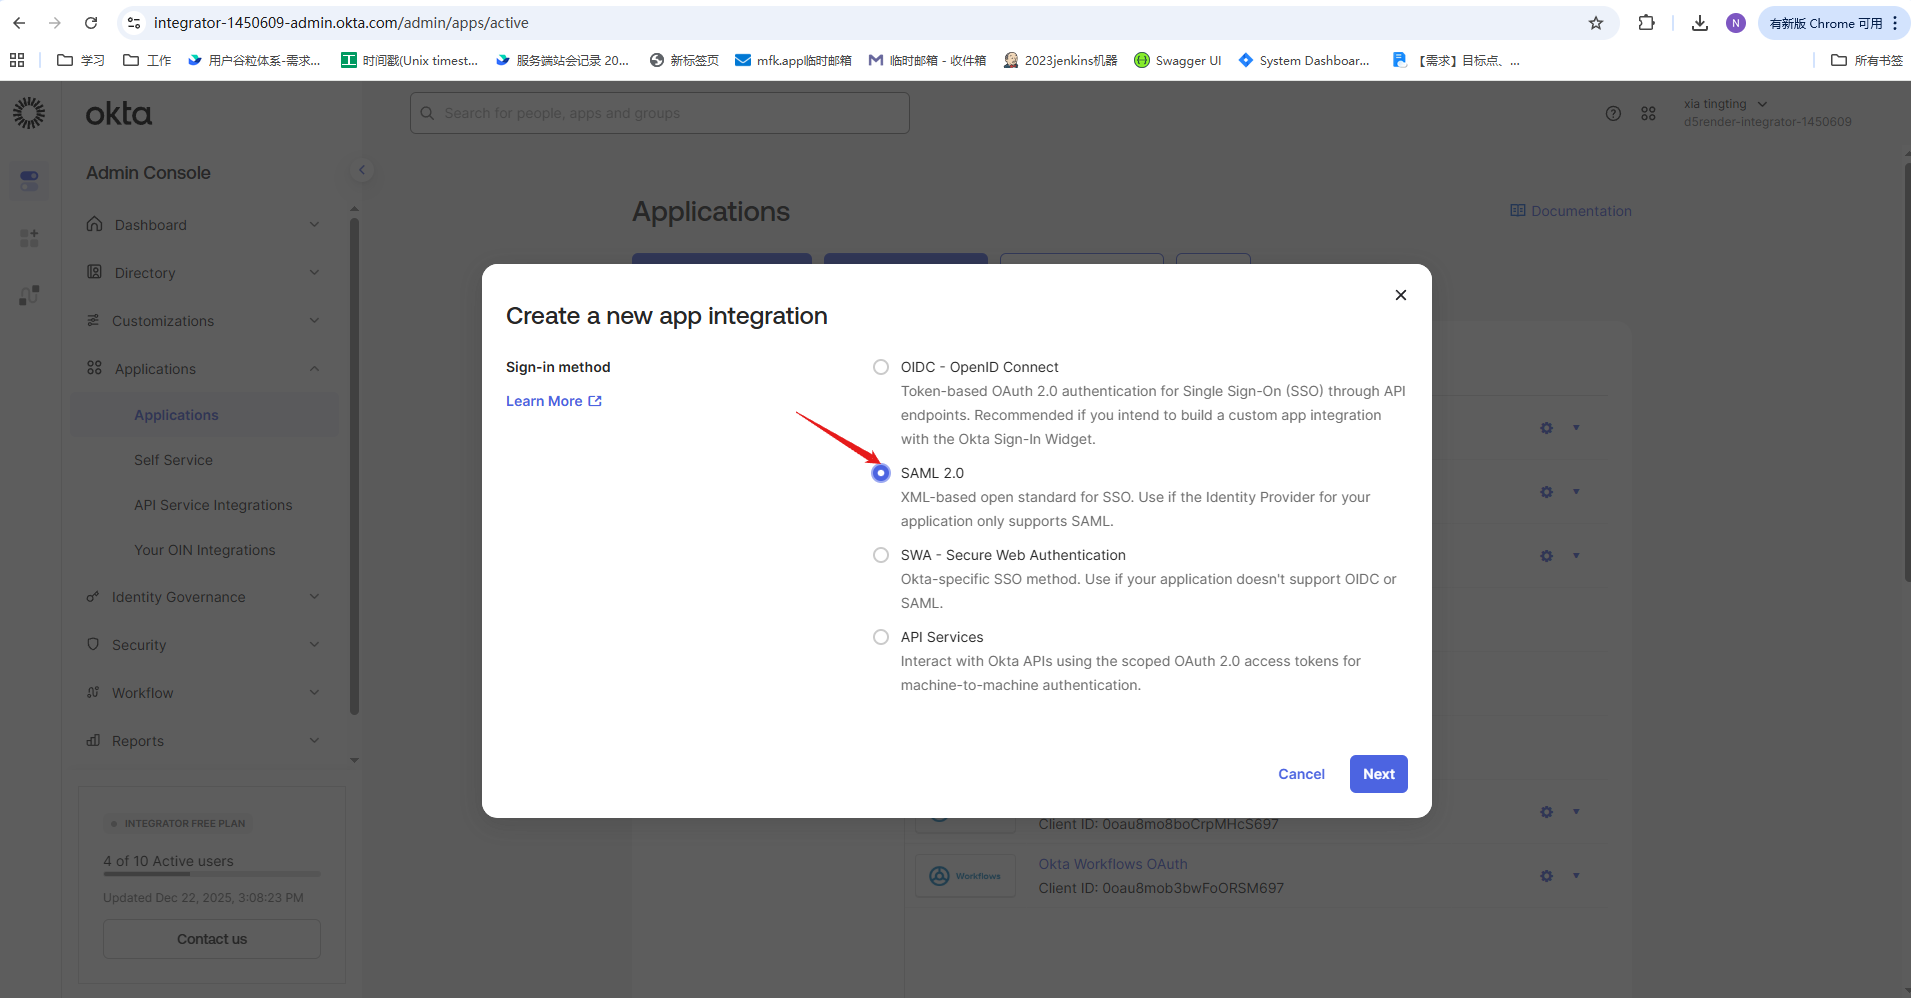
Task: Open Chrome extensions puzzle icon
Action: pos(1646,23)
